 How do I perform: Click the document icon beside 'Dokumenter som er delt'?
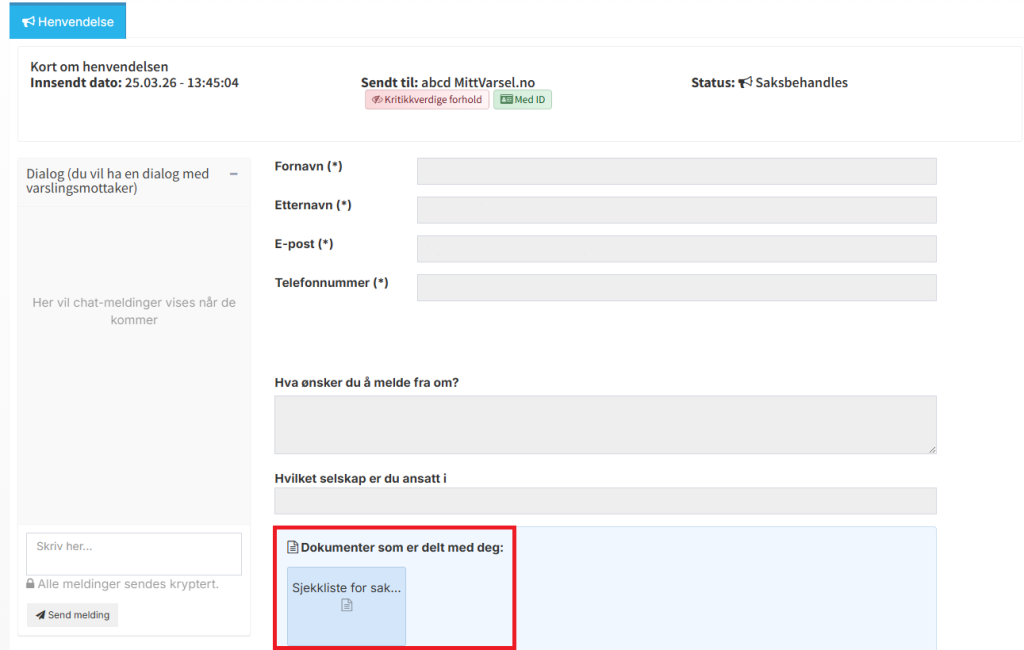[x=293, y=547]
